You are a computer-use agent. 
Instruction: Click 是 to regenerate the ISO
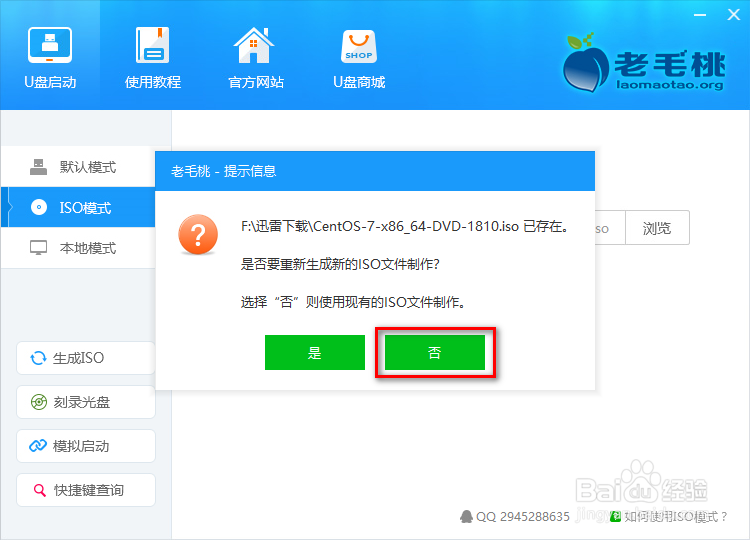tap(315, 353)
